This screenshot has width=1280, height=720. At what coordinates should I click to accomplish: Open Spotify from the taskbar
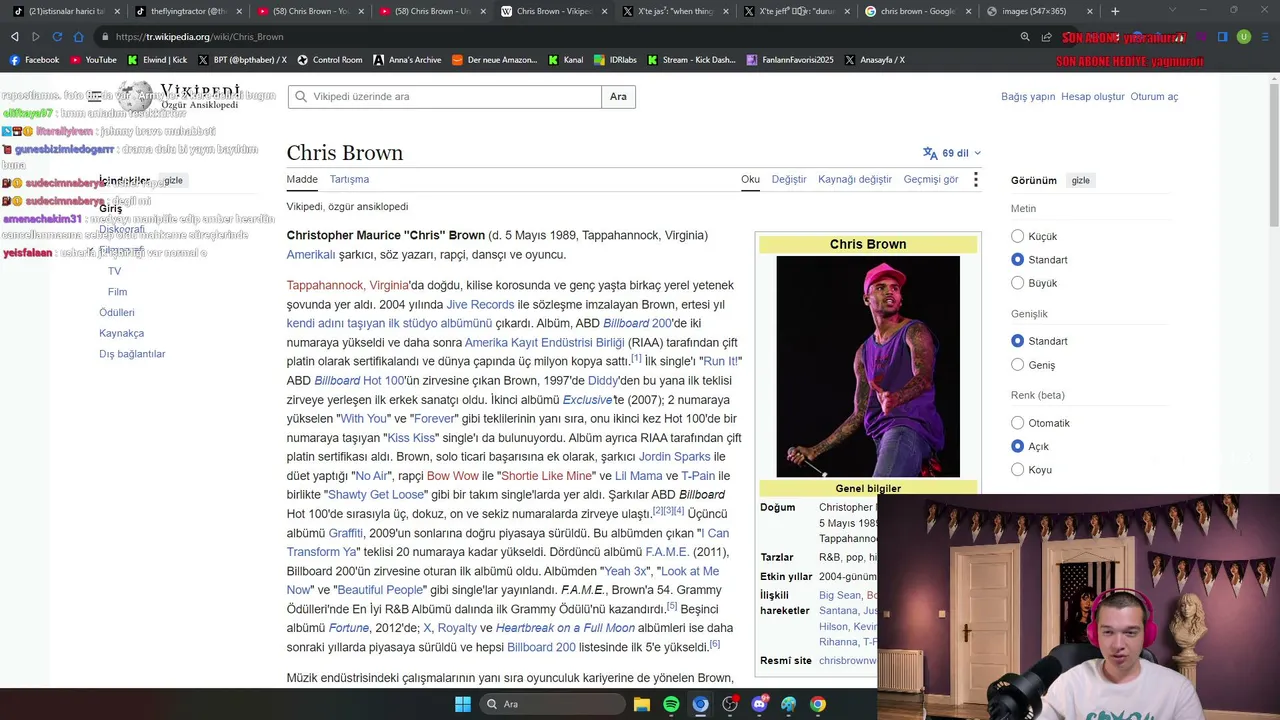click(671, 704)
